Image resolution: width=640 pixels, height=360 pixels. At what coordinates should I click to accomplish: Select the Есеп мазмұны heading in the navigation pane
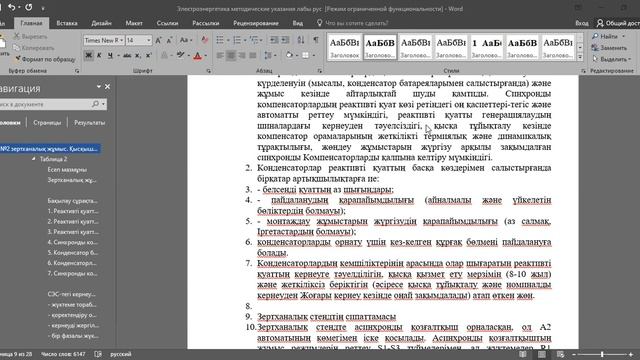point(67,169)
